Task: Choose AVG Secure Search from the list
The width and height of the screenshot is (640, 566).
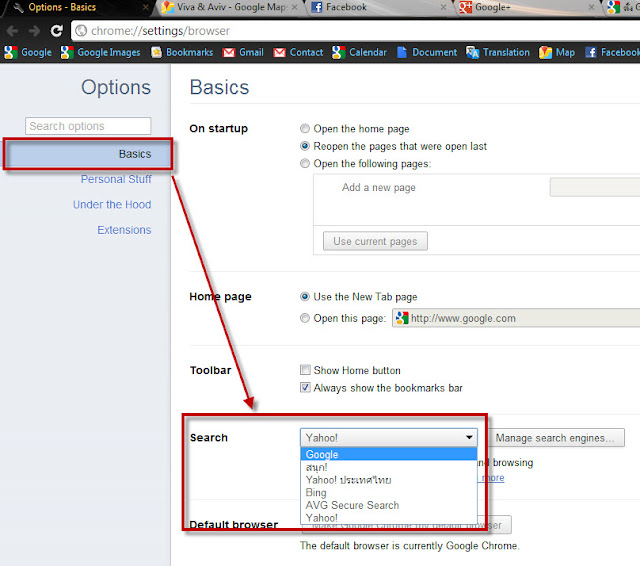Action: pos(389,505)
